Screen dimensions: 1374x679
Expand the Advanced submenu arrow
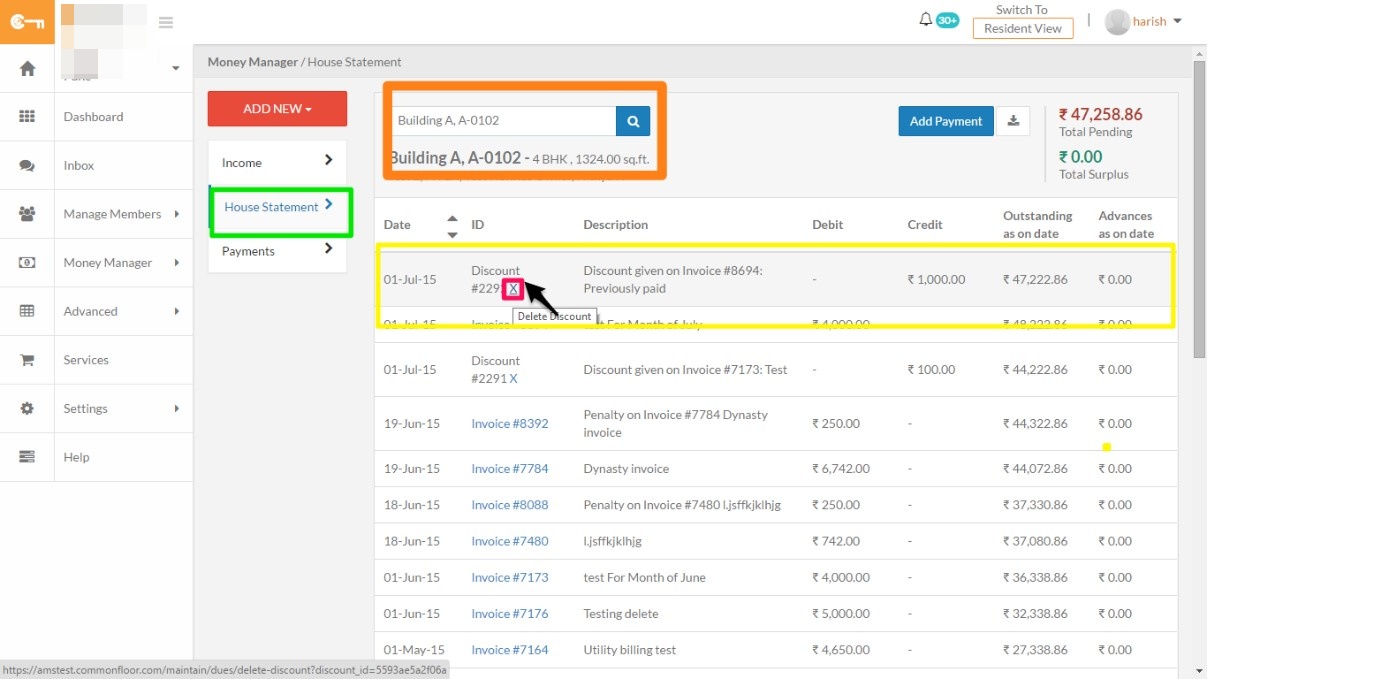point(177,311)
